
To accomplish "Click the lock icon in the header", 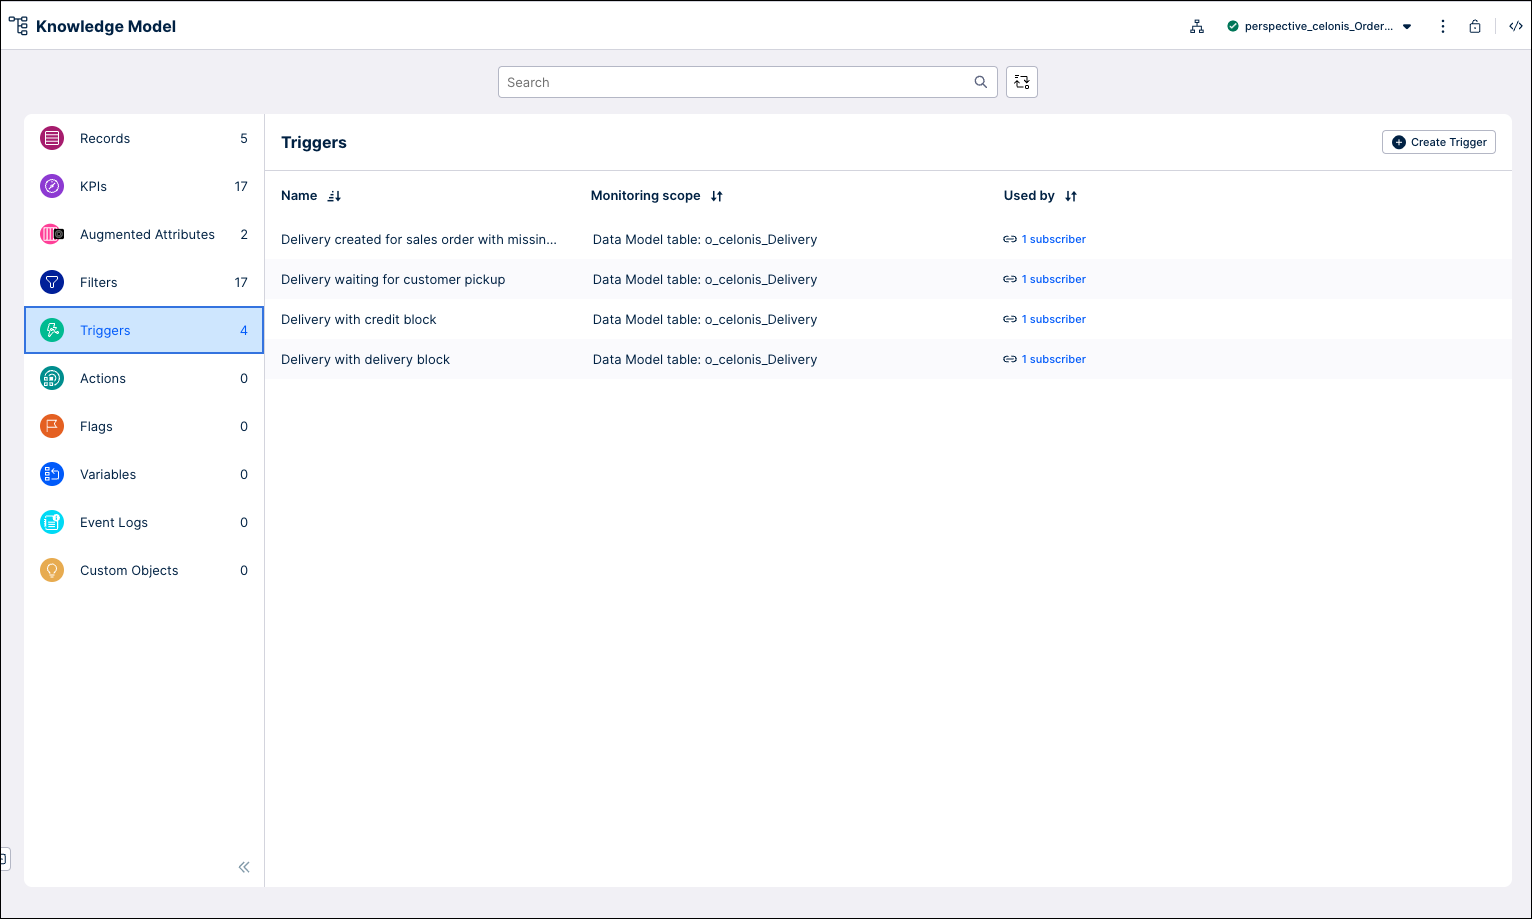I will coord(1475,27).
